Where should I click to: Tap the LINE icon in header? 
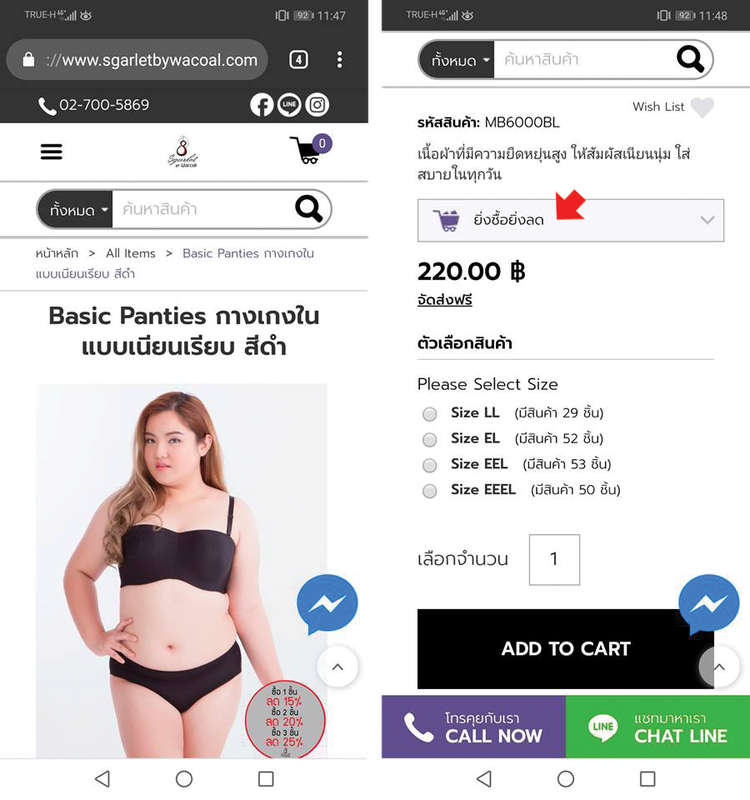[x=289, y=105]
